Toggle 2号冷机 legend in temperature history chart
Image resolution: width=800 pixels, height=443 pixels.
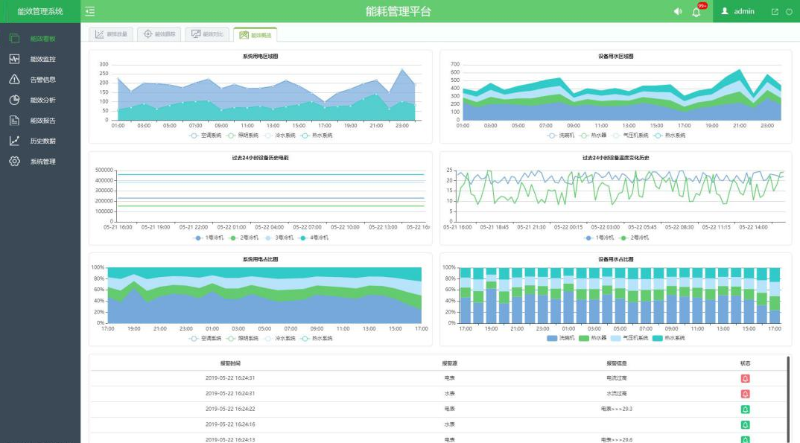coord(635,238)
